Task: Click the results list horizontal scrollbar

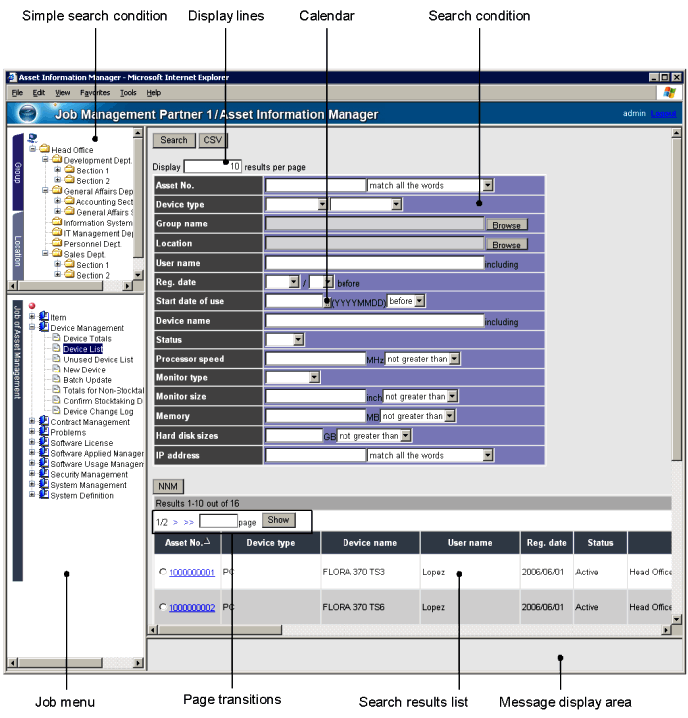Action: (220, 630)
